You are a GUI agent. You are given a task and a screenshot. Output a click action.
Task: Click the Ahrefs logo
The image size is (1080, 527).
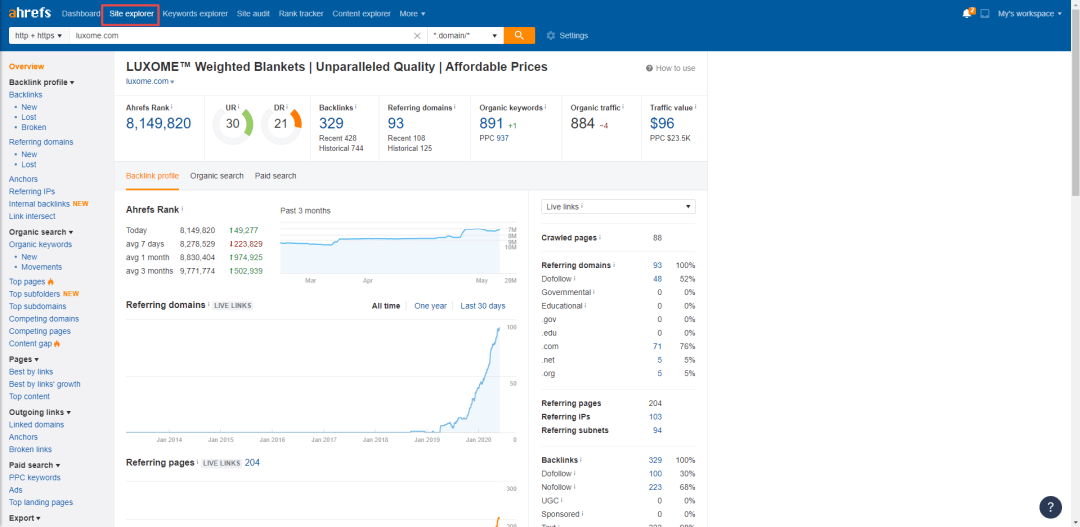point(29,13)
